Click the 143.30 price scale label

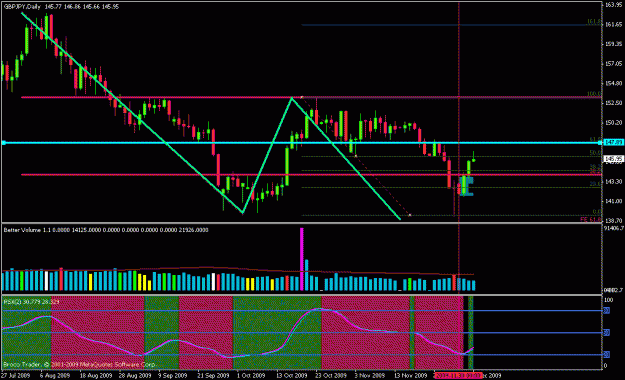pyautogui.click(x=613, y=181)
